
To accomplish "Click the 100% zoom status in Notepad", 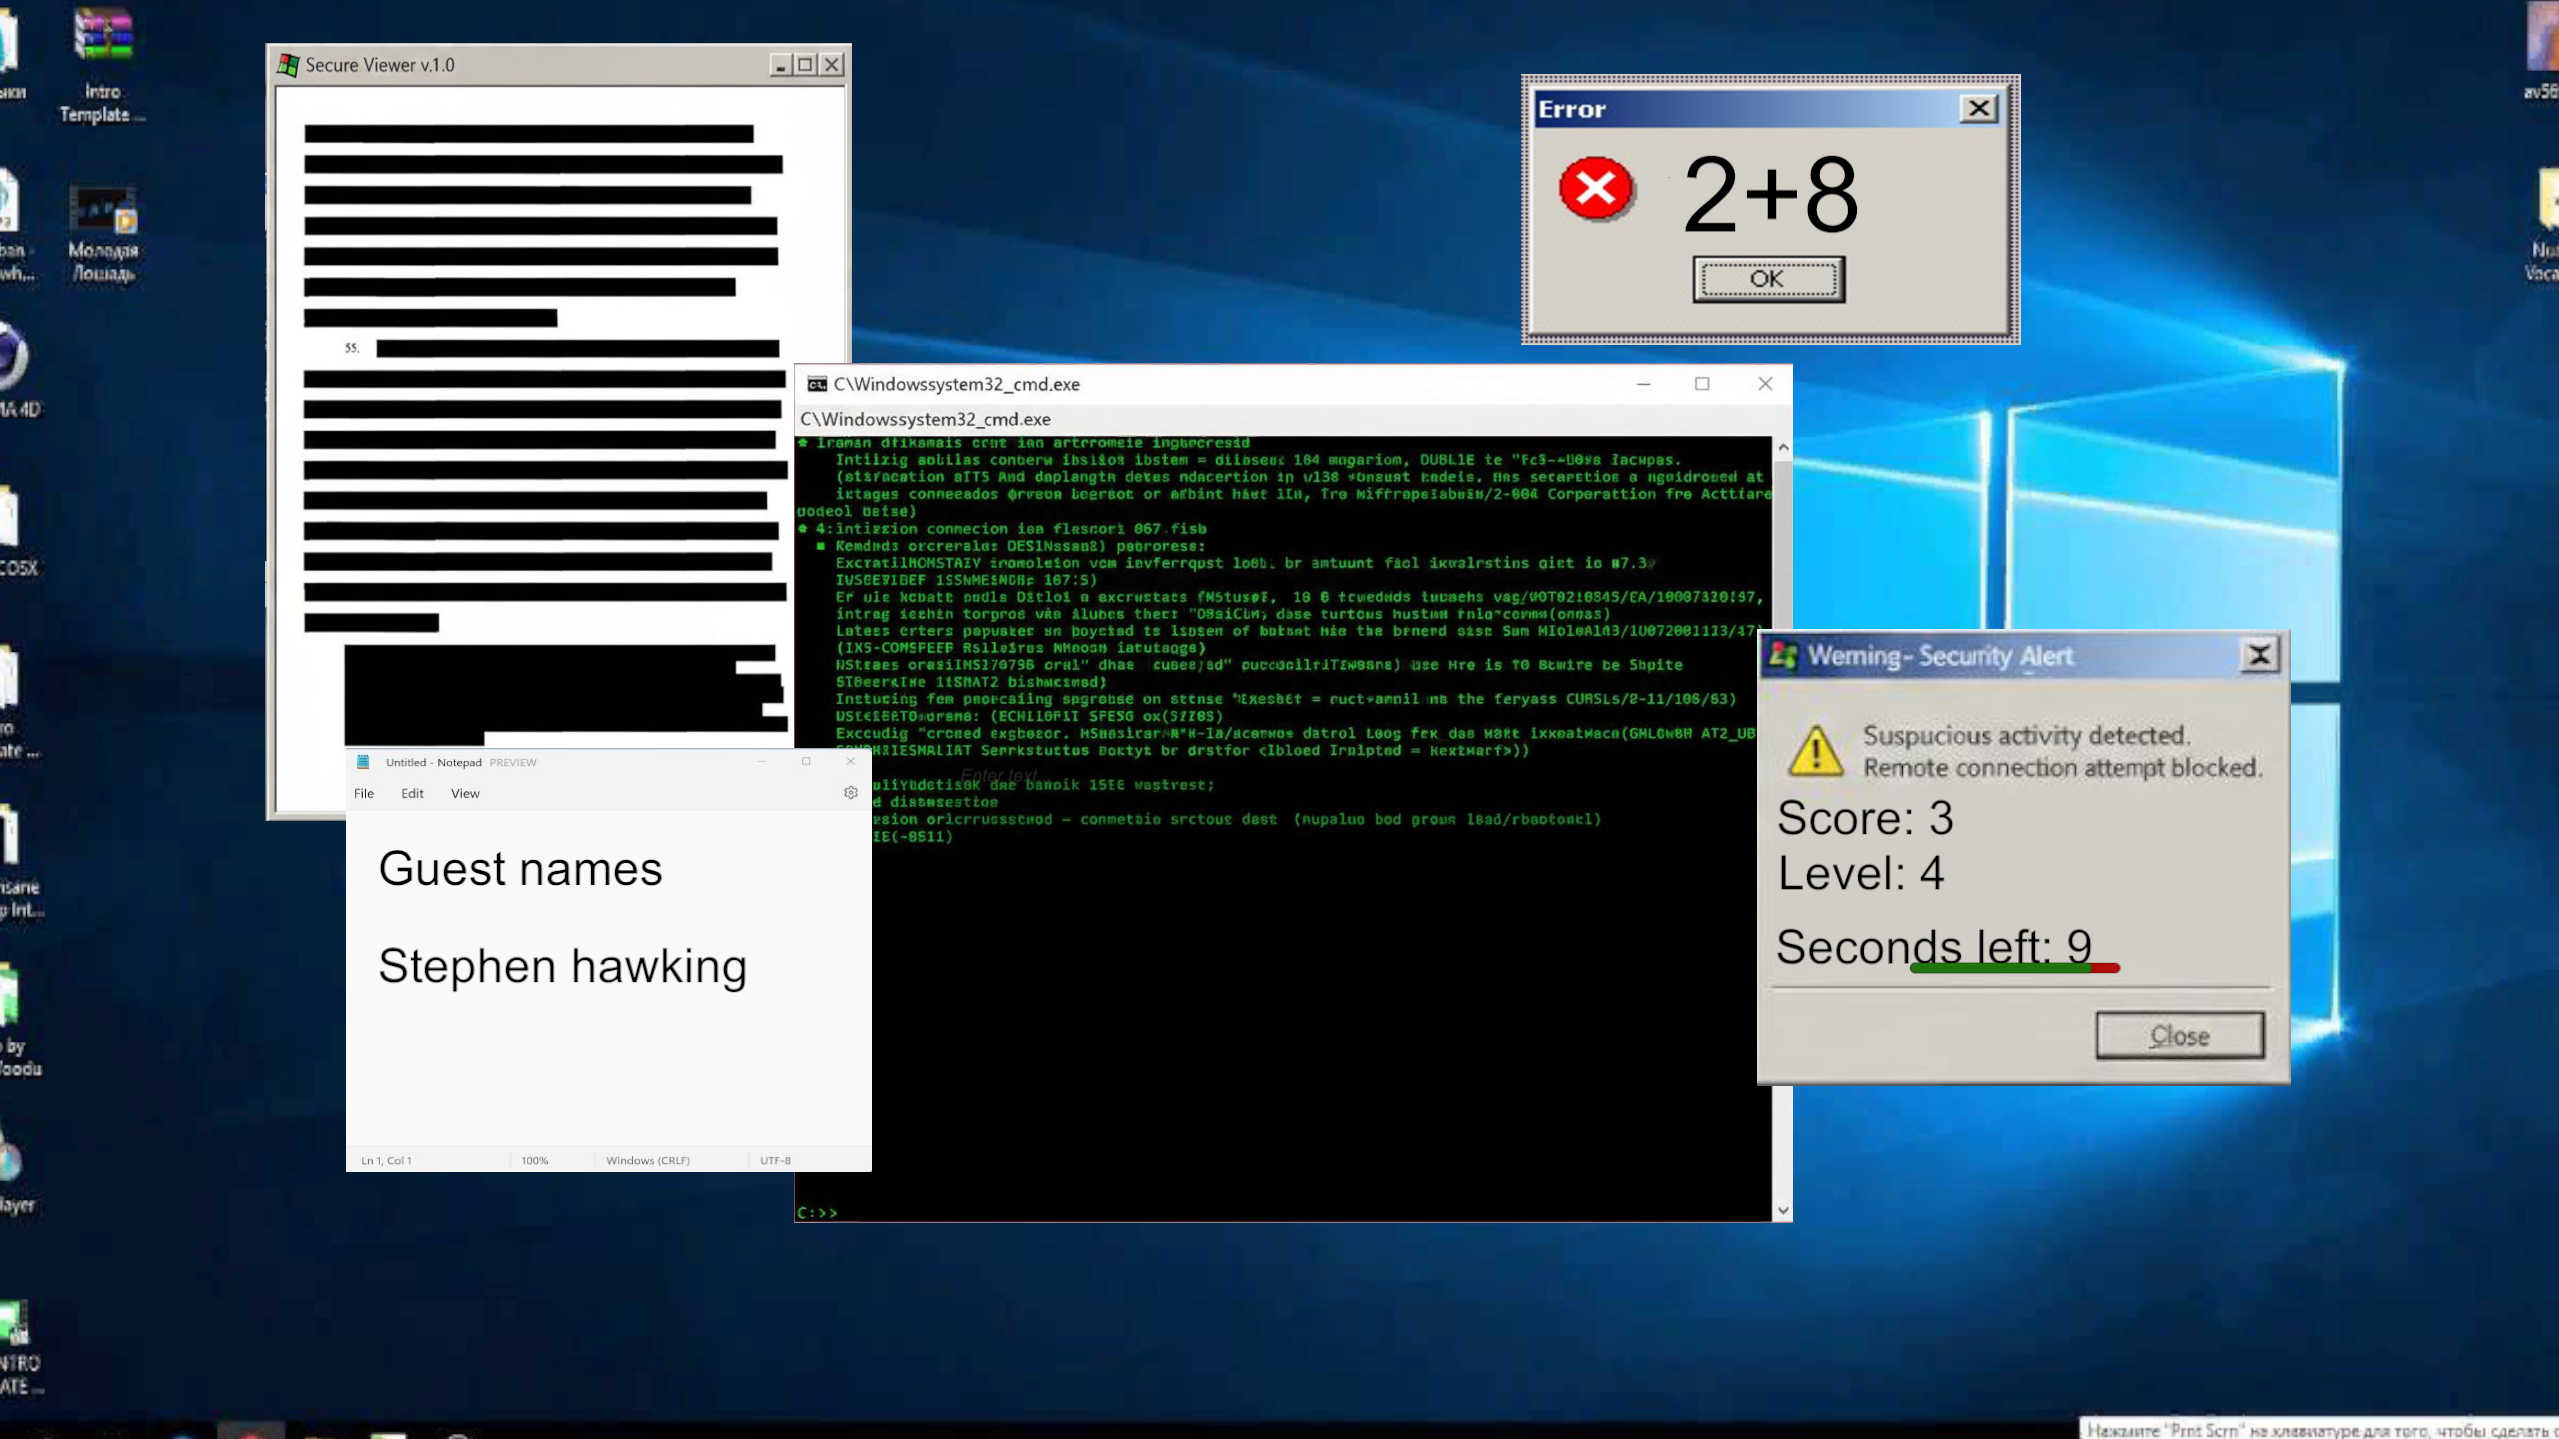I will [535, 1160].
